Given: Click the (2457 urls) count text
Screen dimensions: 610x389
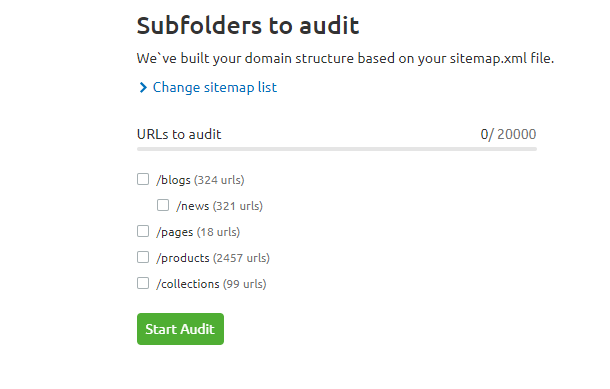Looking at the screenshot, I should click(241, 258).
